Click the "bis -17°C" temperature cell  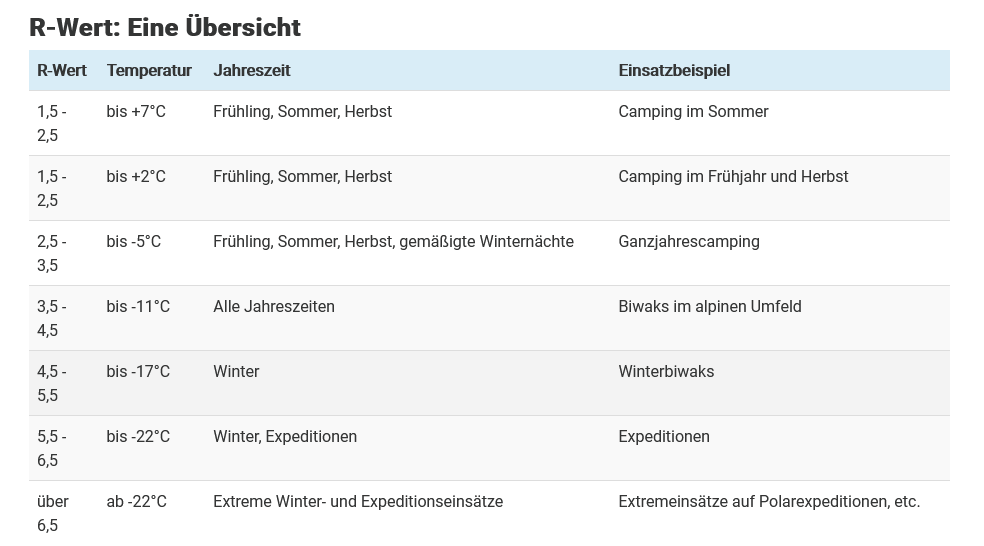(138, 372)
